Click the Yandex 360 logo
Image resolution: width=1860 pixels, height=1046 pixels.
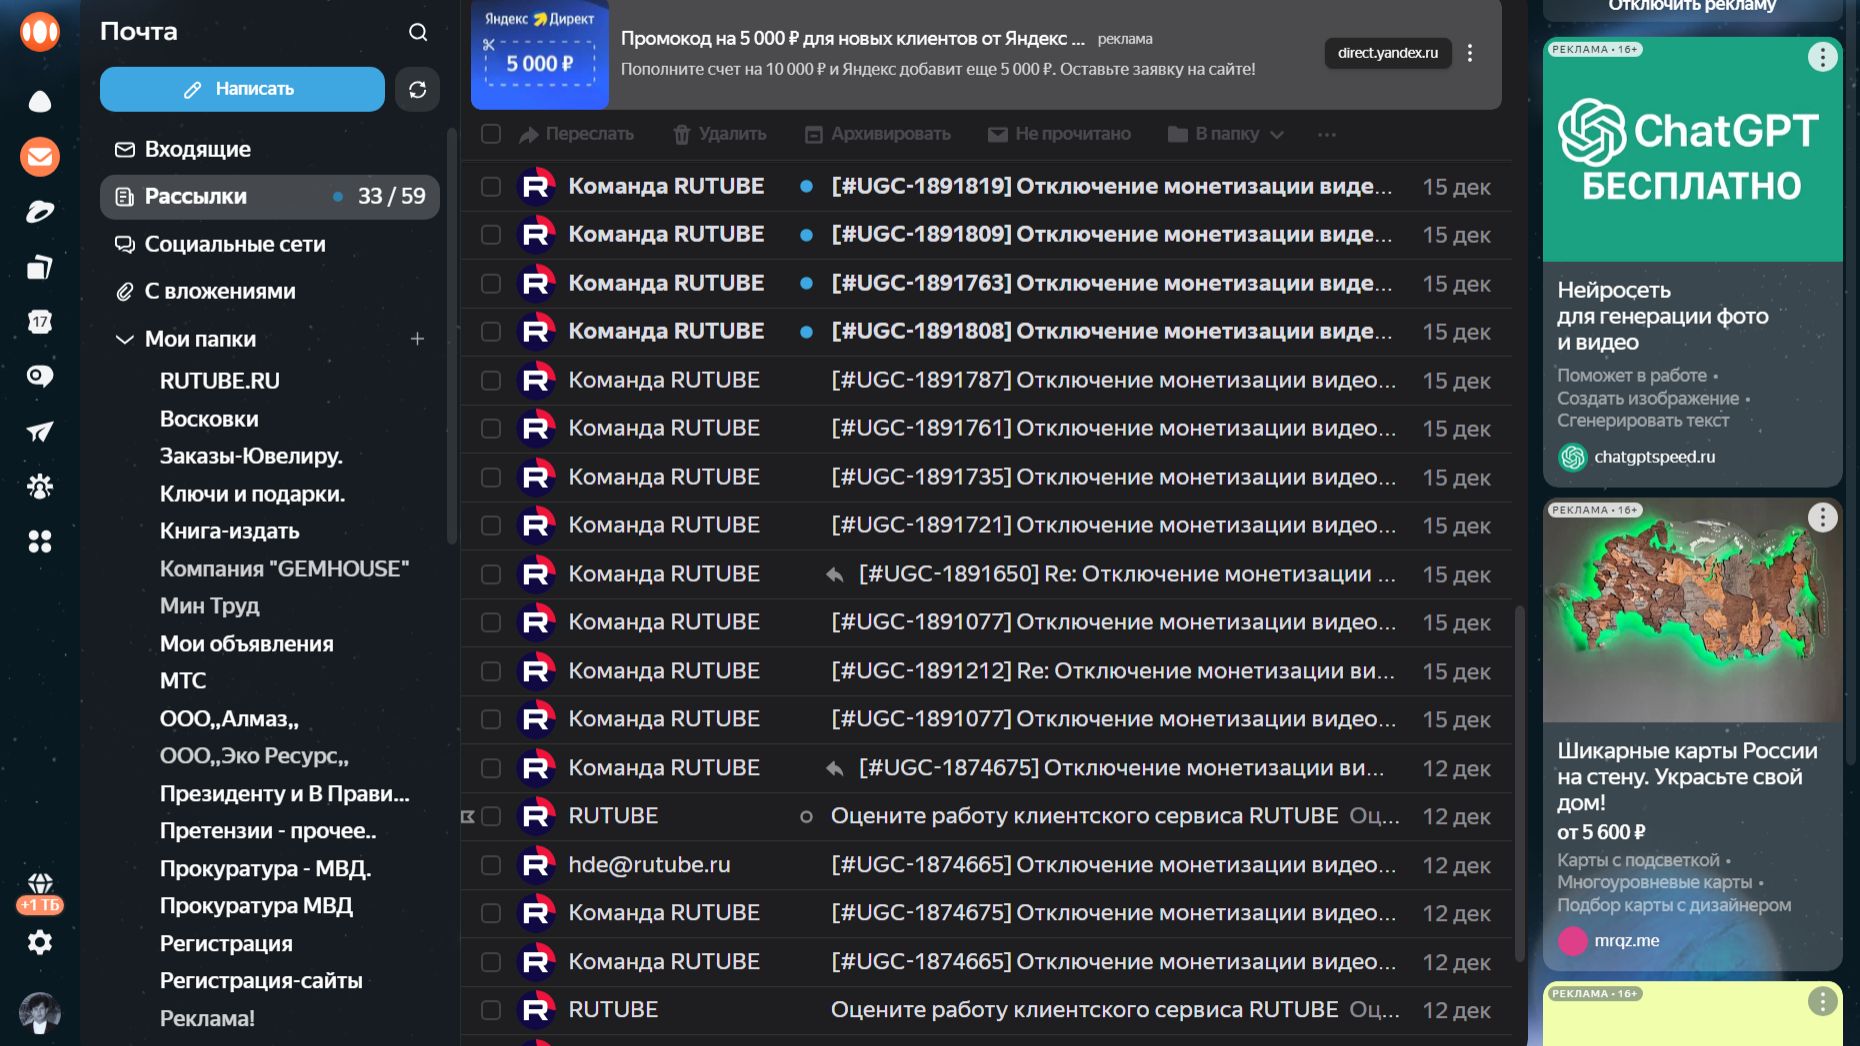click(x=40, y=32)
